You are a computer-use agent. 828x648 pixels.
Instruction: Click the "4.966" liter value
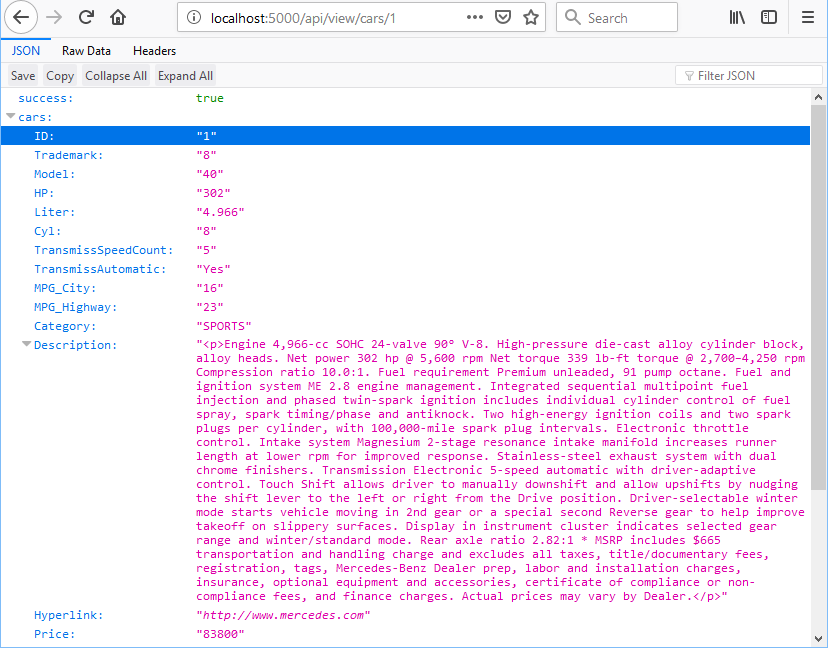220,212
